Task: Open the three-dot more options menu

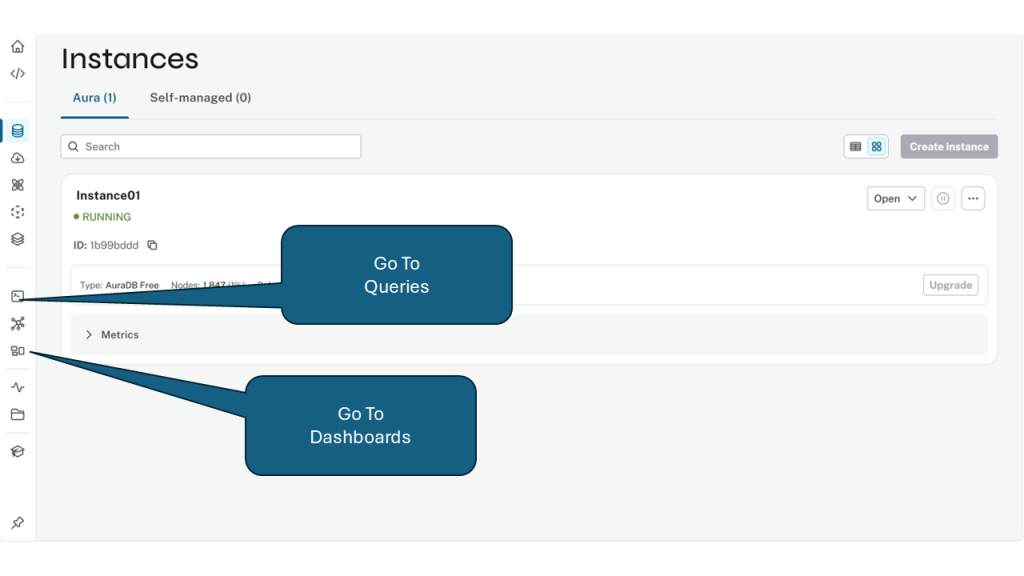Action: pos(973,199)
